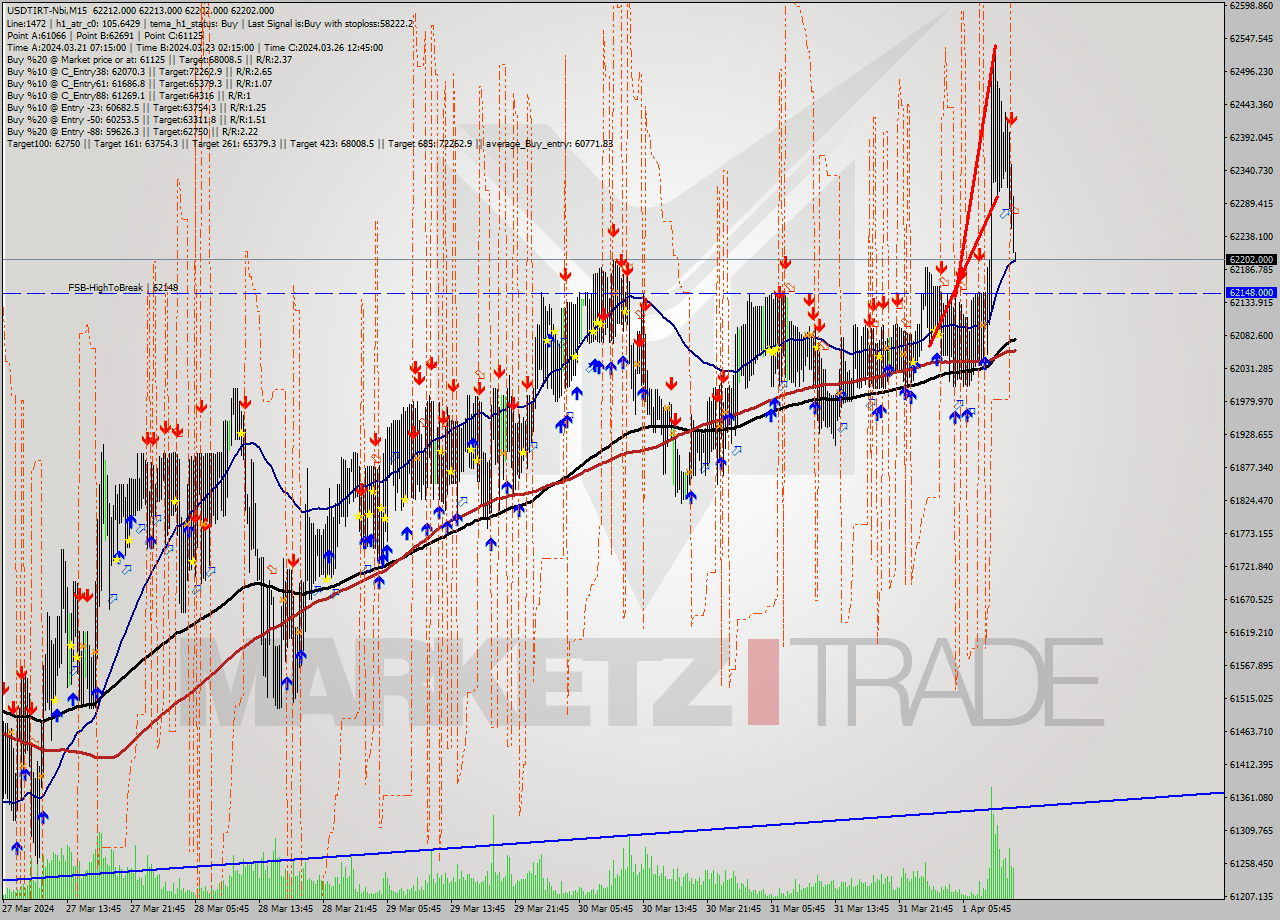The height and width of the screenshot is (920, 1280).
Task: Click the 62392.045 price axis label
Action: 1250,138
